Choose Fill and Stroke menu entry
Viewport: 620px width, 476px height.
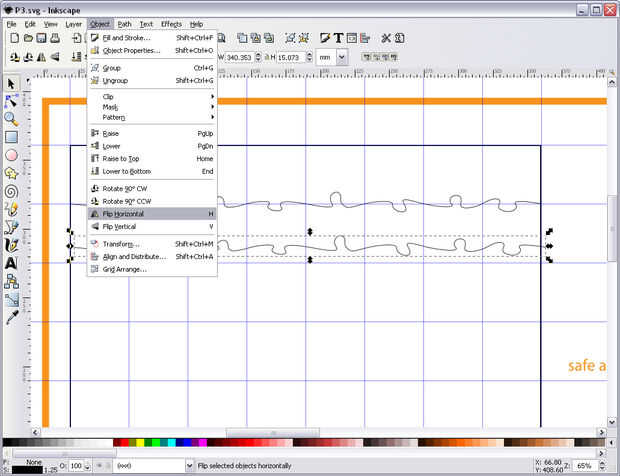tap(152, 38)
